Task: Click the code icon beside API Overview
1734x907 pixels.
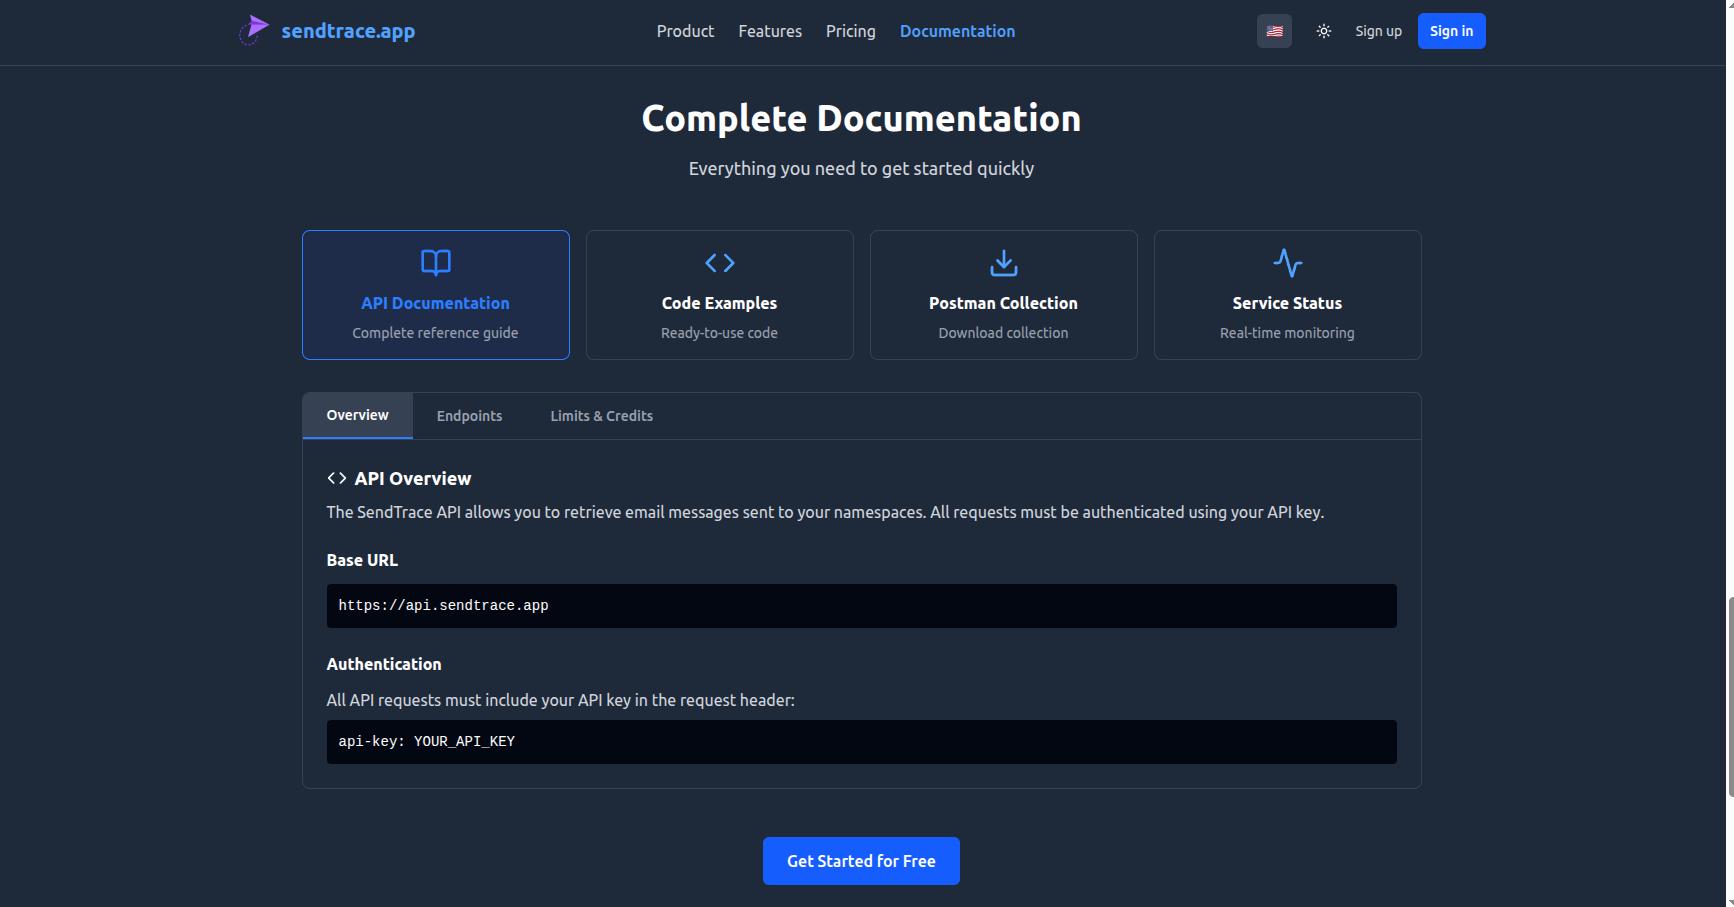Action: coord(337,478)
